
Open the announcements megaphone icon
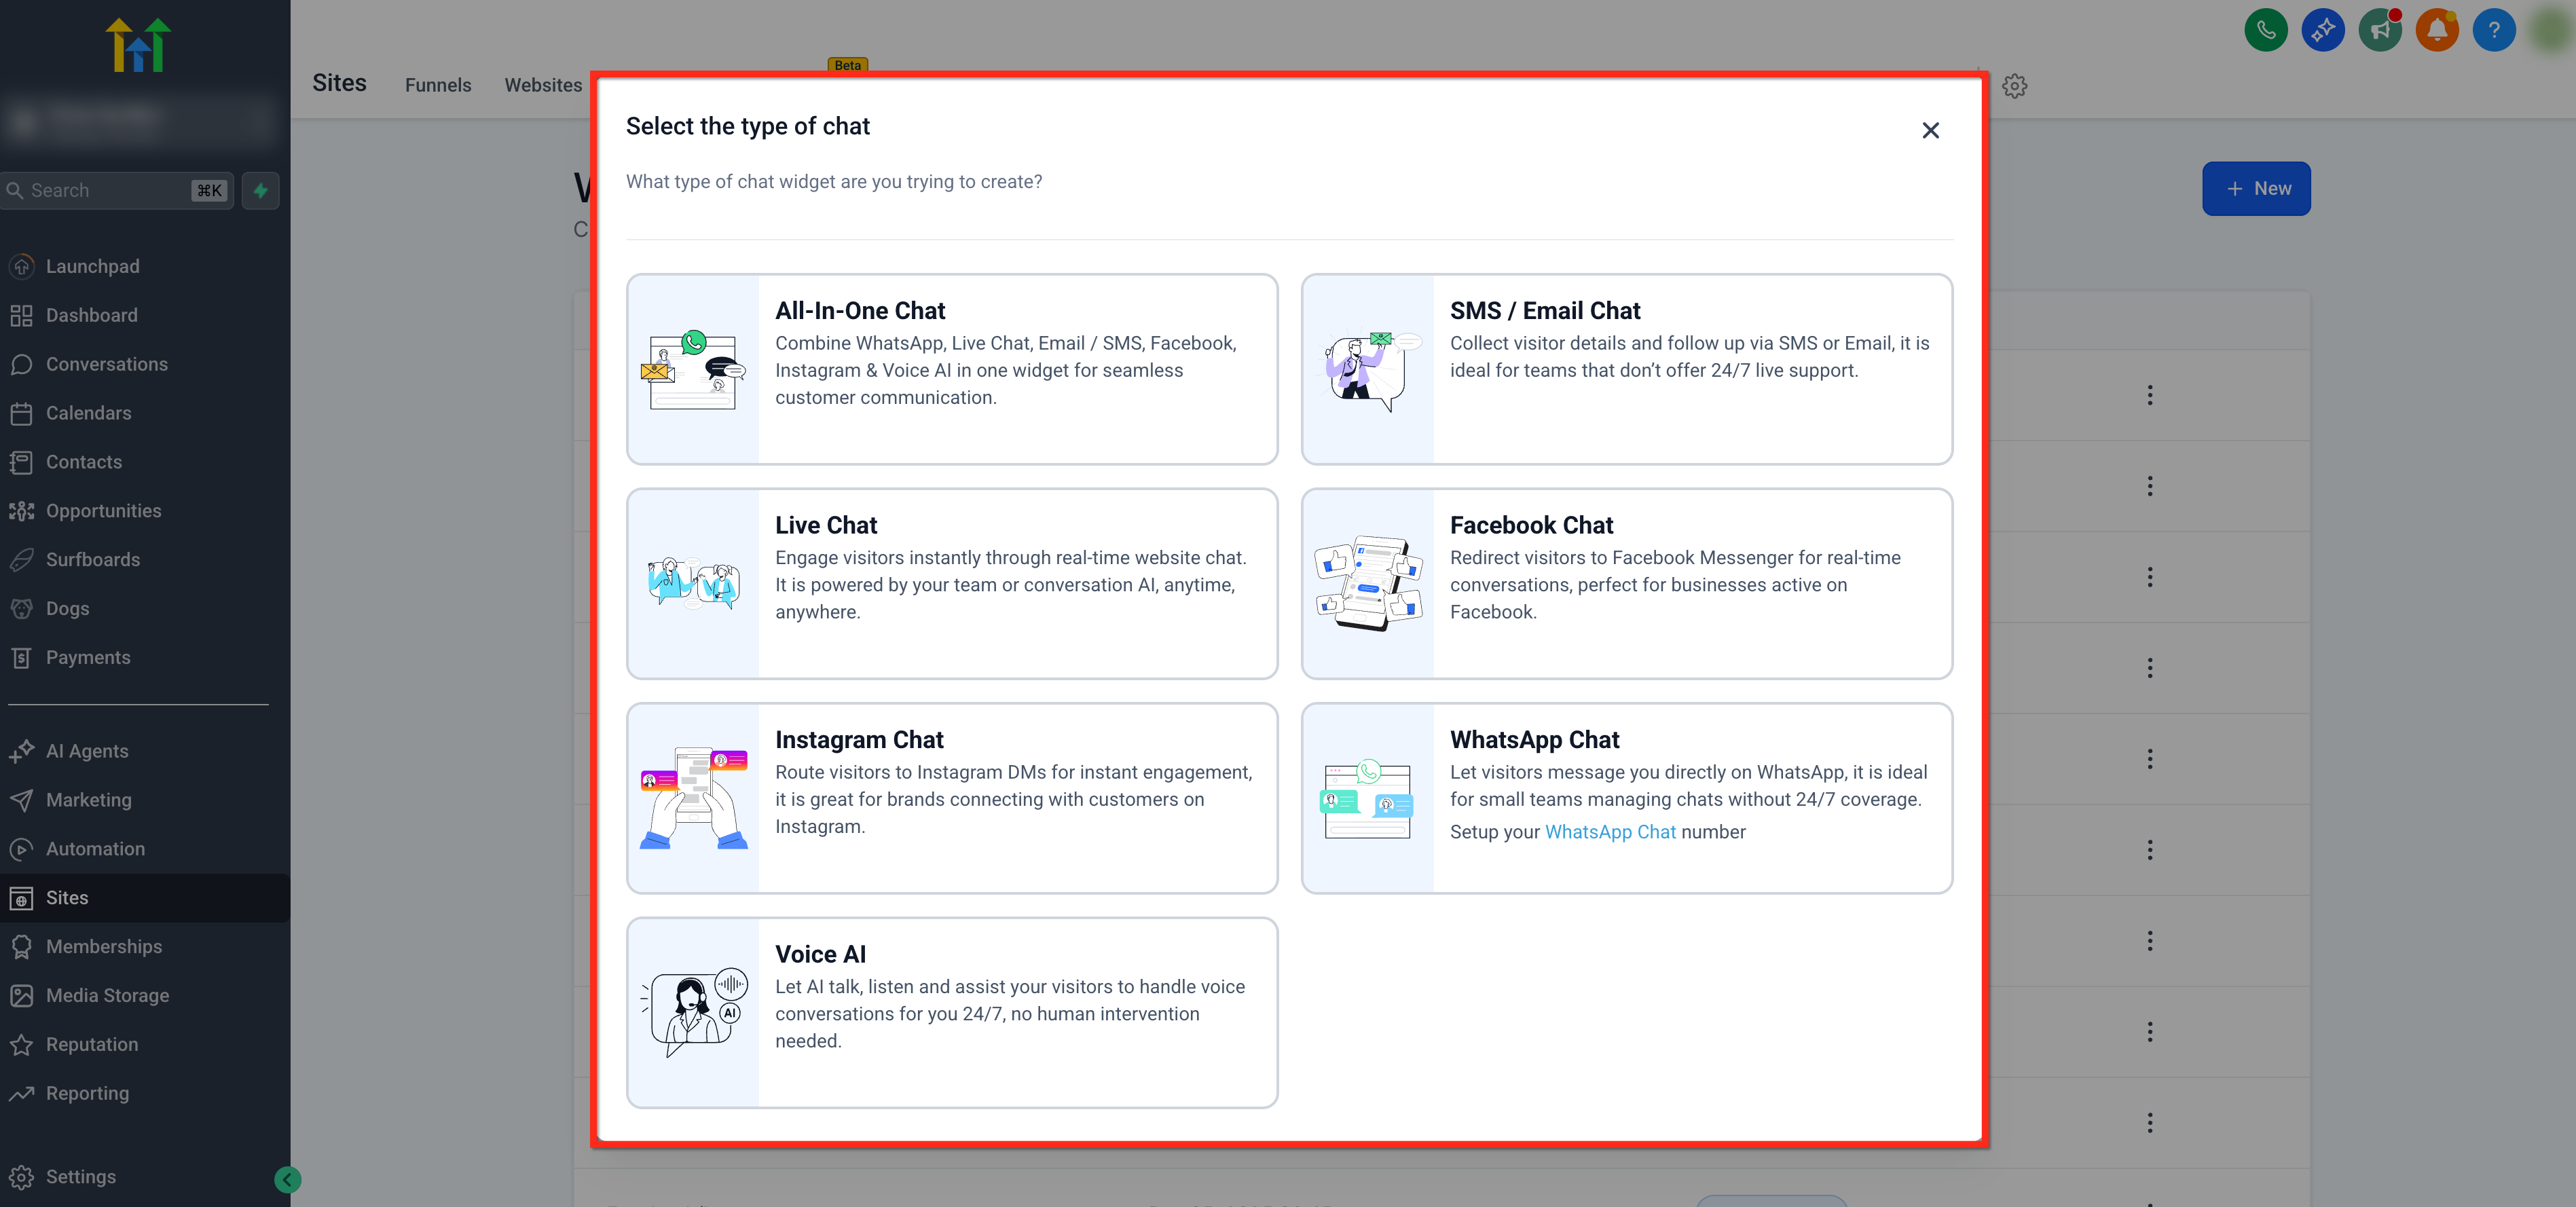coord(2379,30)
